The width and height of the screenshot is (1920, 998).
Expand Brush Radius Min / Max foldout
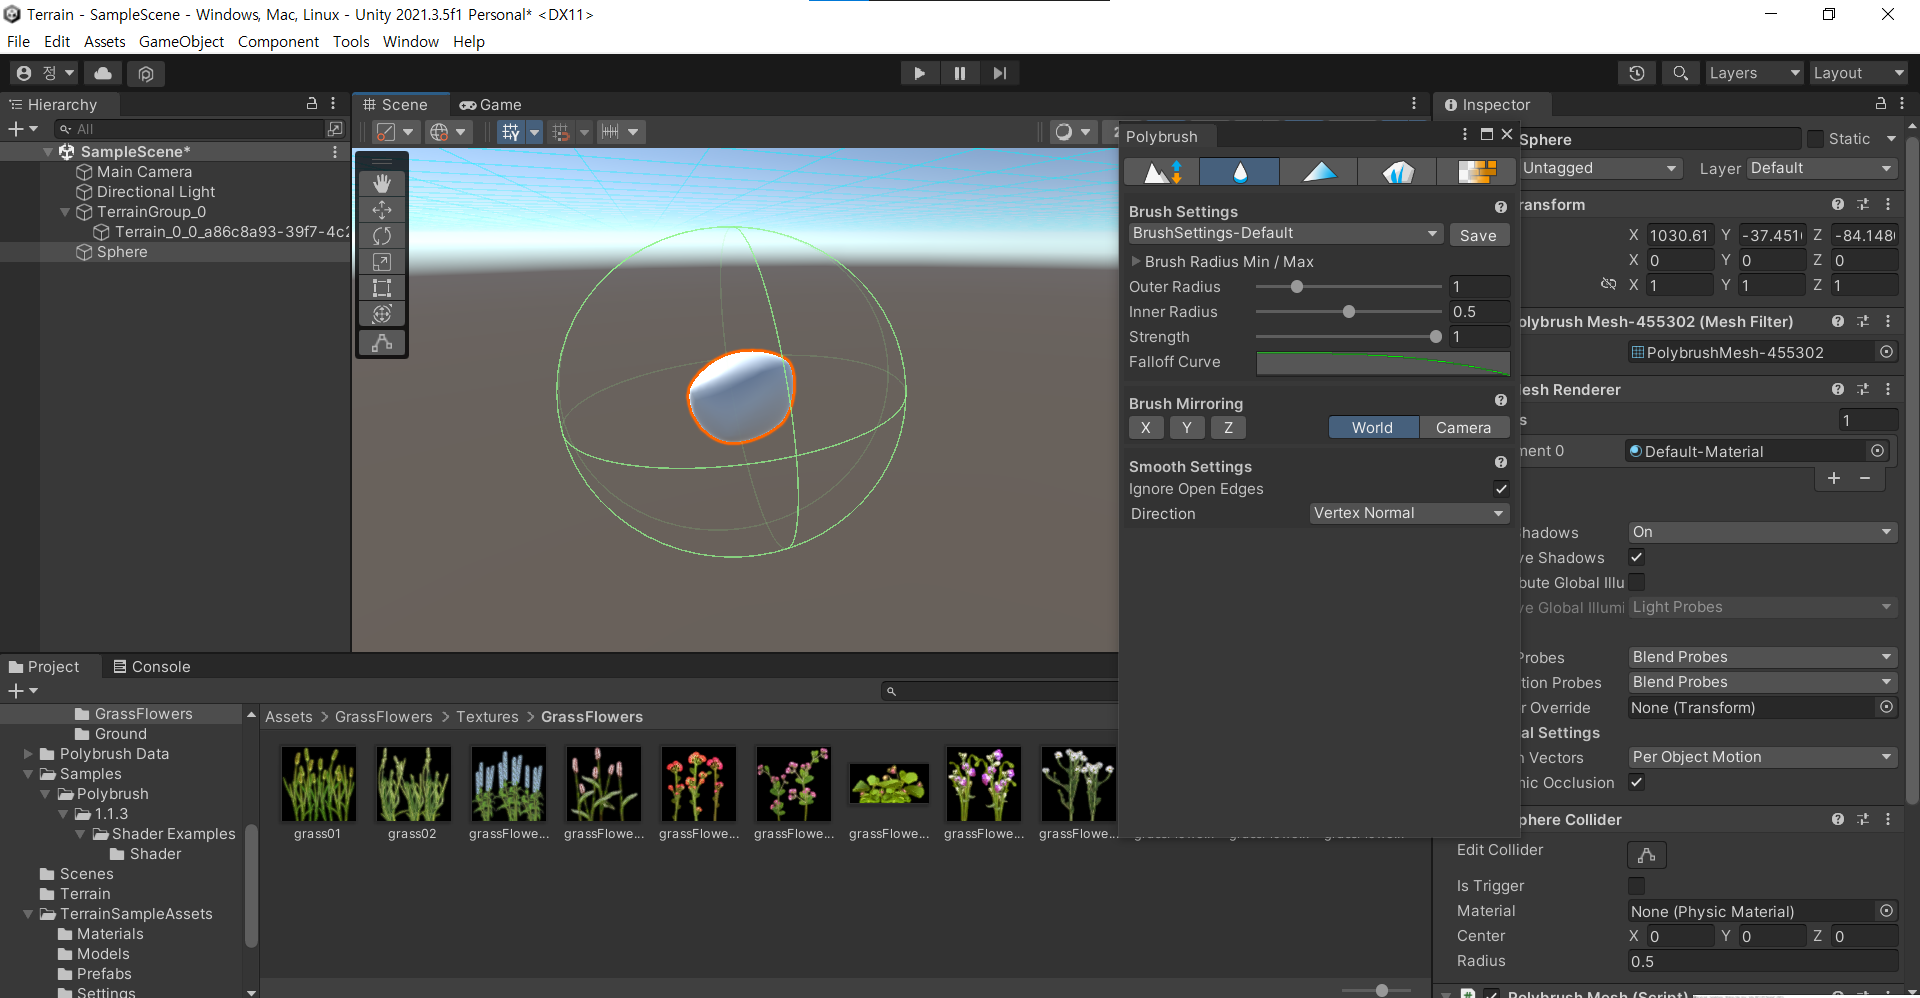(x=1136, y=261)
